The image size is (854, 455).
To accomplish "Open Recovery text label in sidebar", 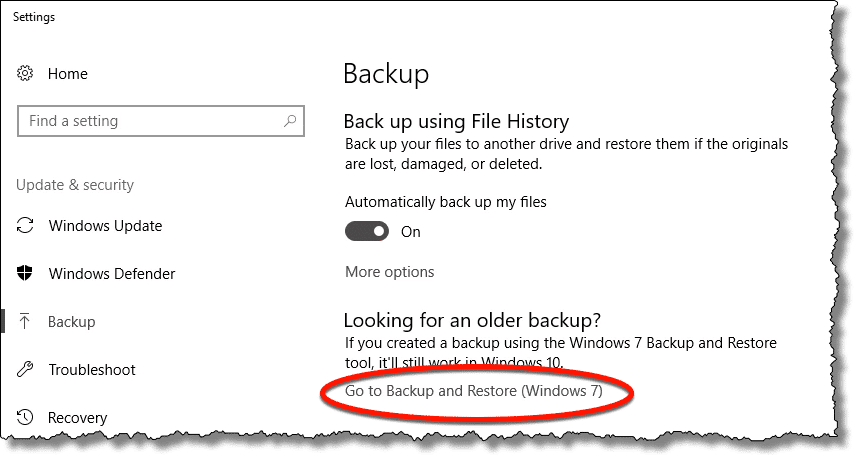I will coord(77,417).
